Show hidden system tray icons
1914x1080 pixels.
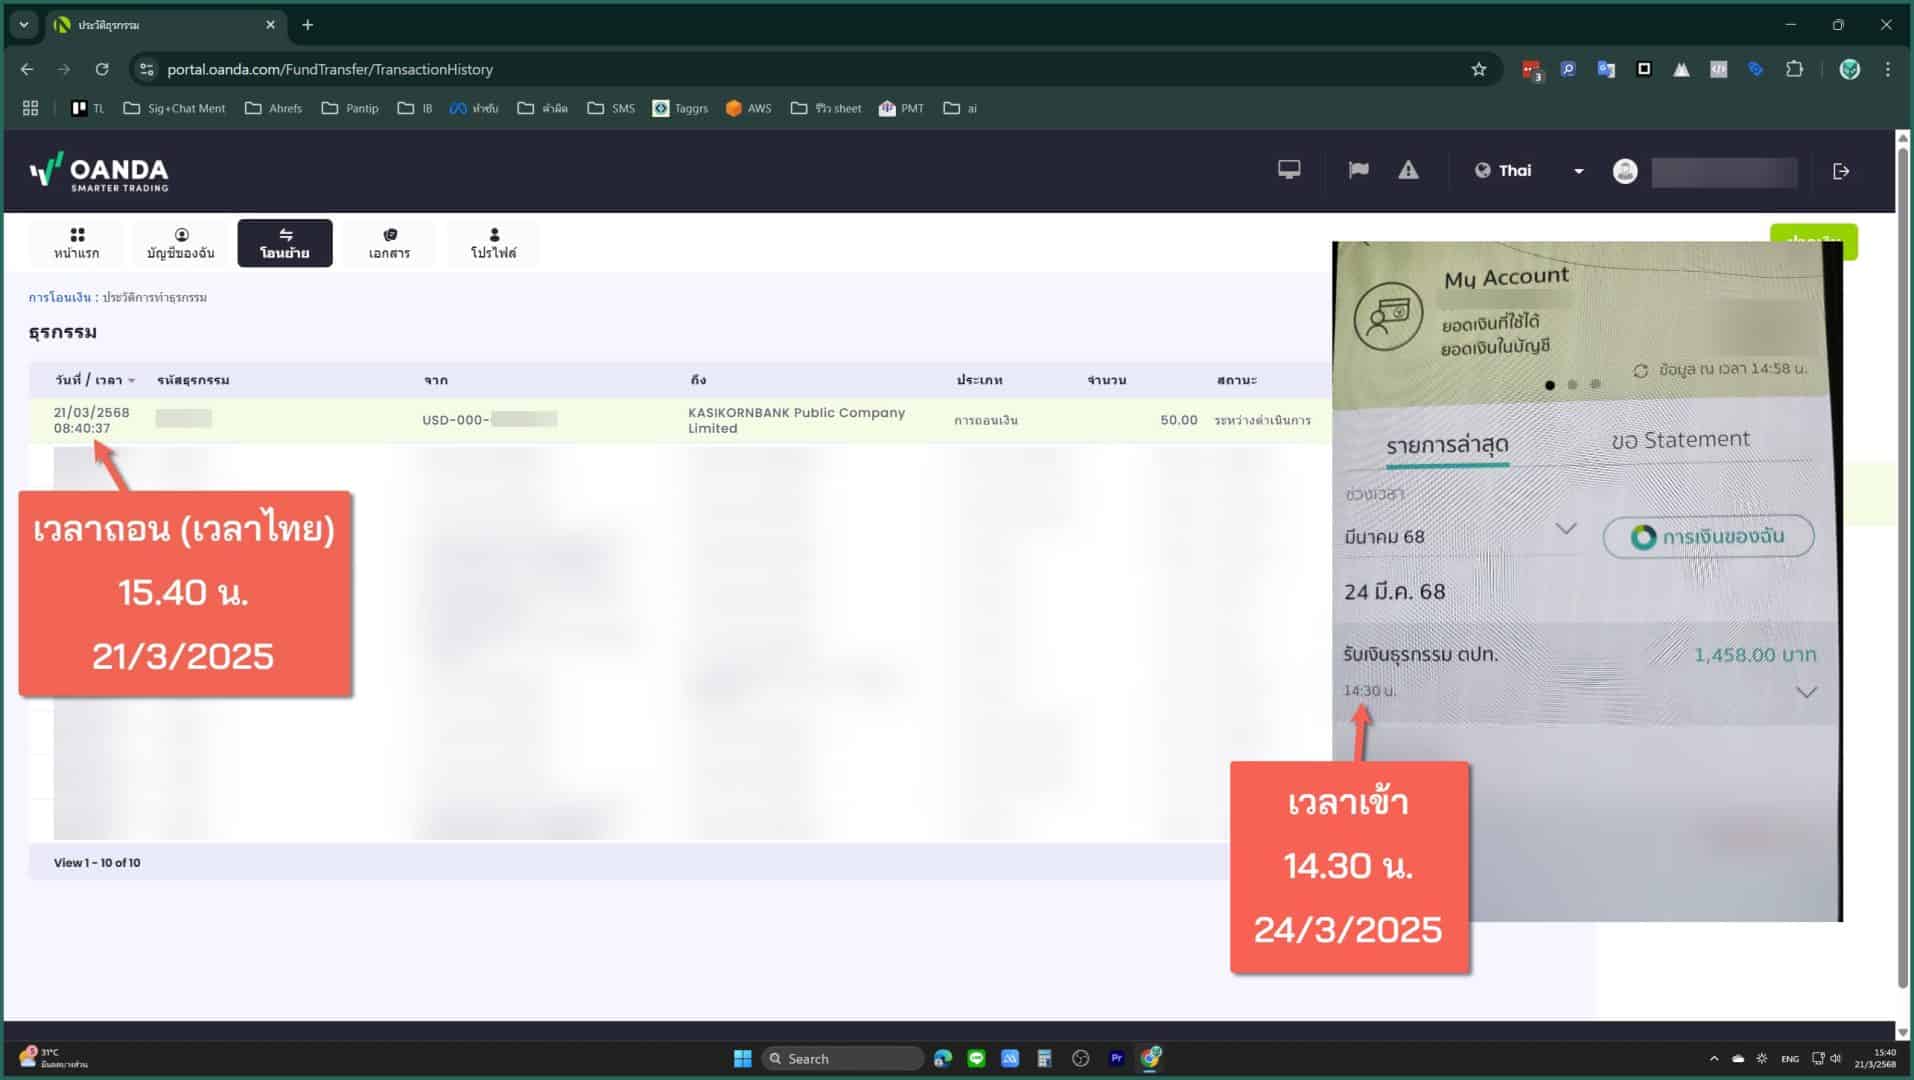click(x=1714, y=1058)
